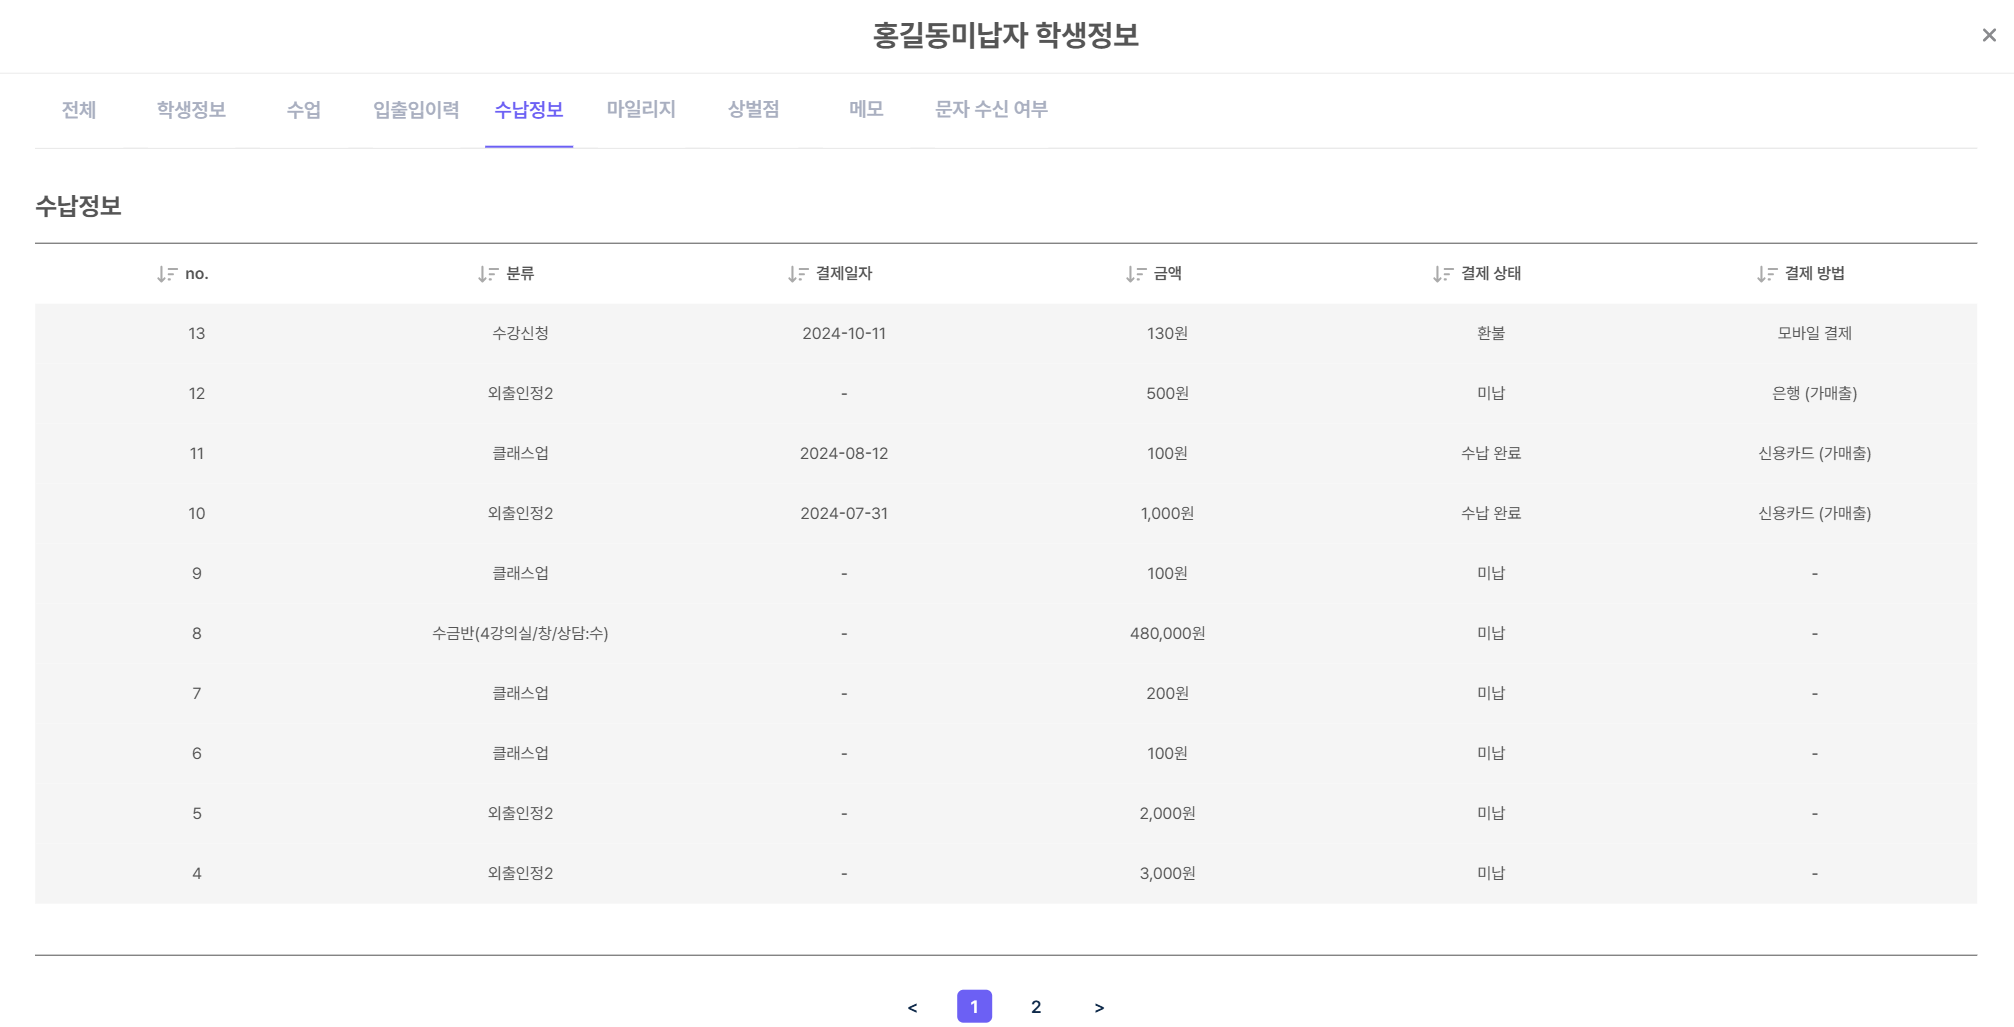This screenshot has height=1027, width=2014.
Task: Click the 480,000원 amount cell
Action: tap(1167, 634)
